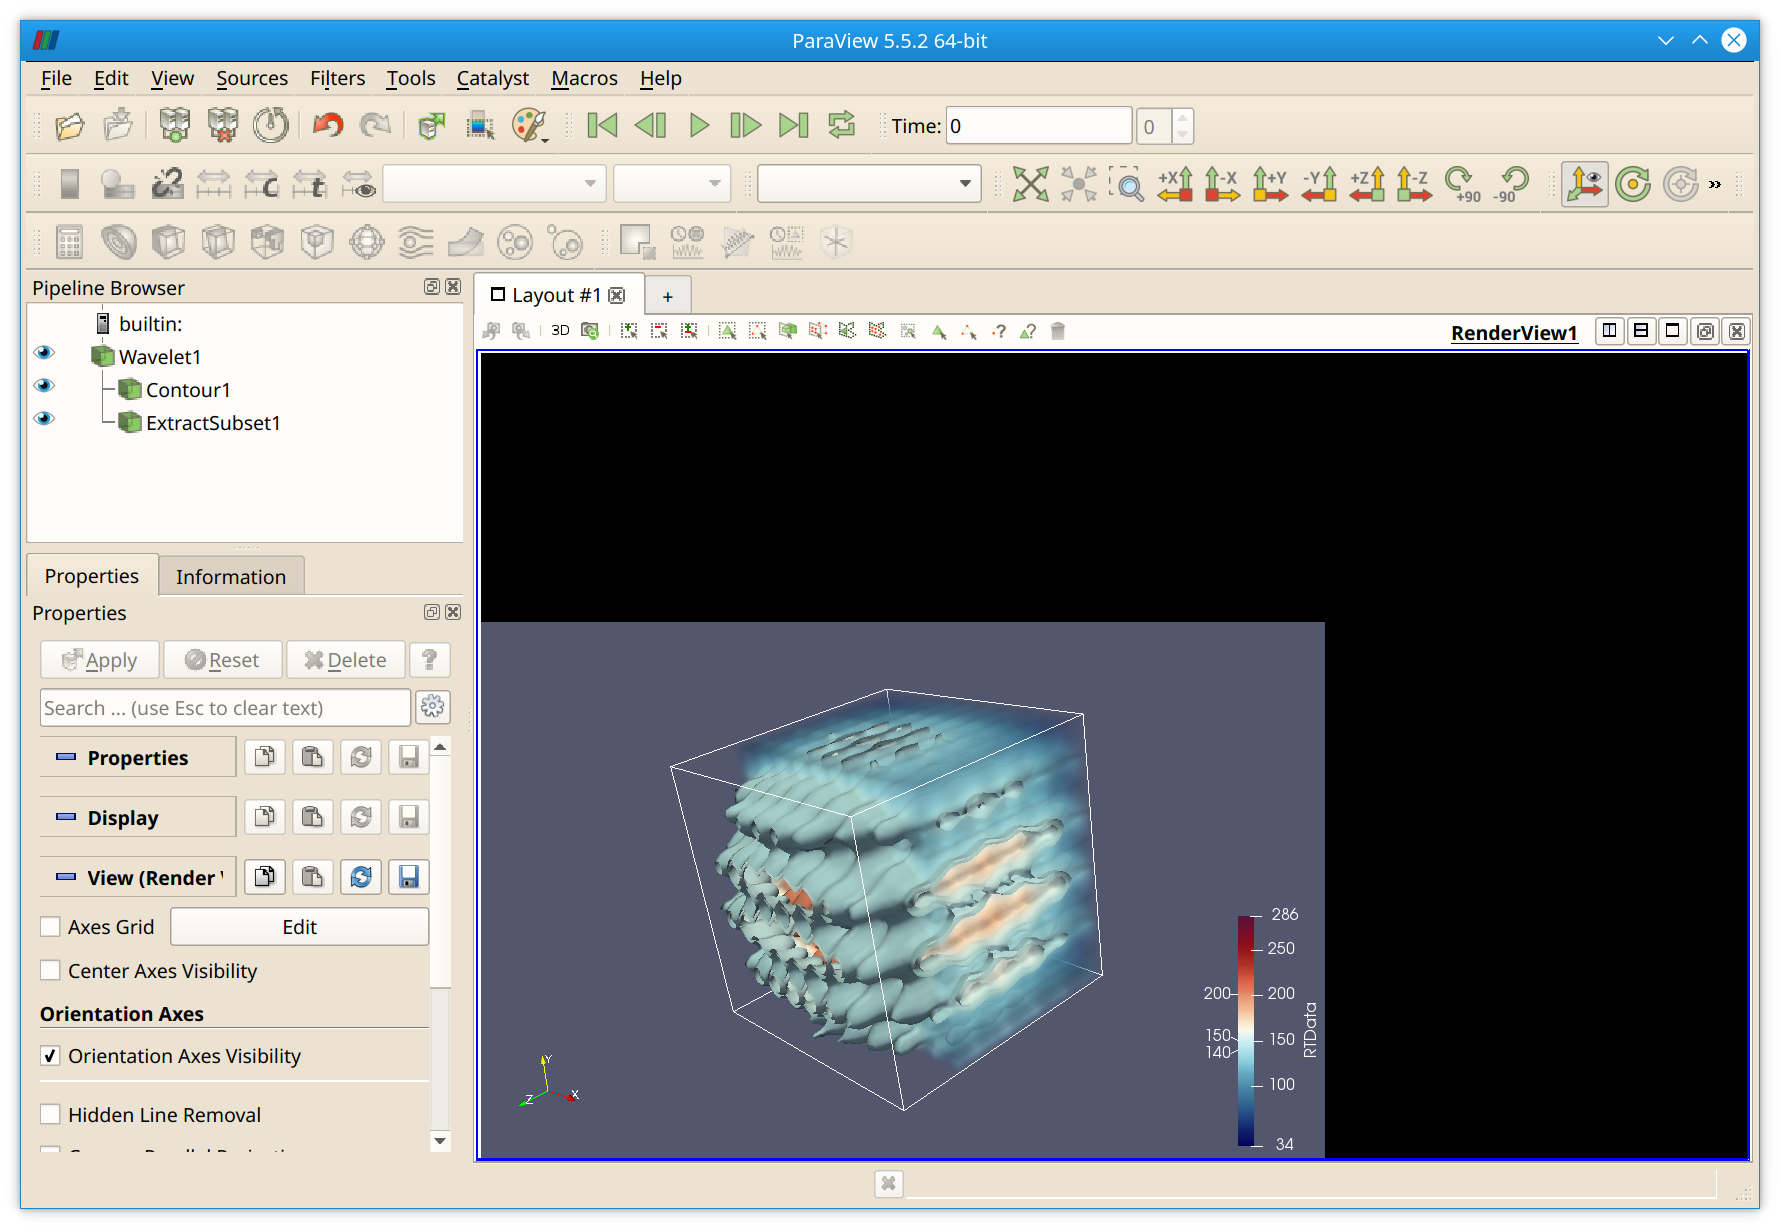
Task: Open the representation type dropdown
Action: 869,184
